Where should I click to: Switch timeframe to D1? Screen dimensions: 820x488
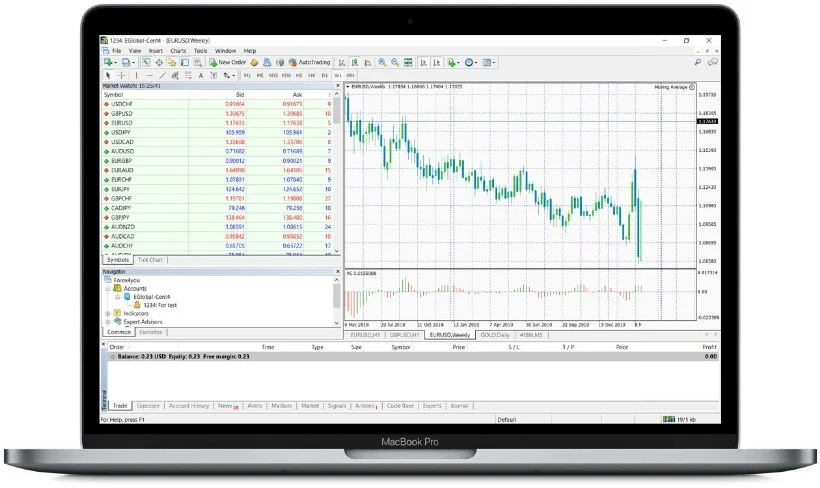coord(325,75)
